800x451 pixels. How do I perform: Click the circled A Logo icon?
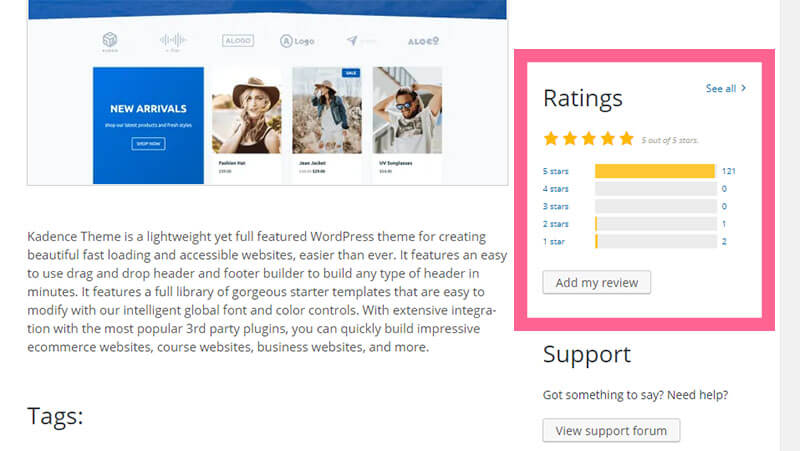pyautogui.click(x=297, y=41)
